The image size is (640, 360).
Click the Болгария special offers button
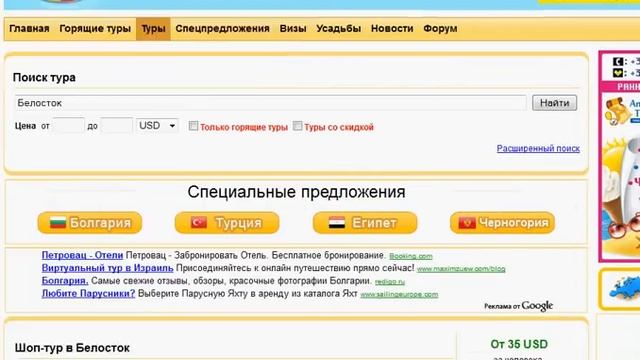pos(90,223)
